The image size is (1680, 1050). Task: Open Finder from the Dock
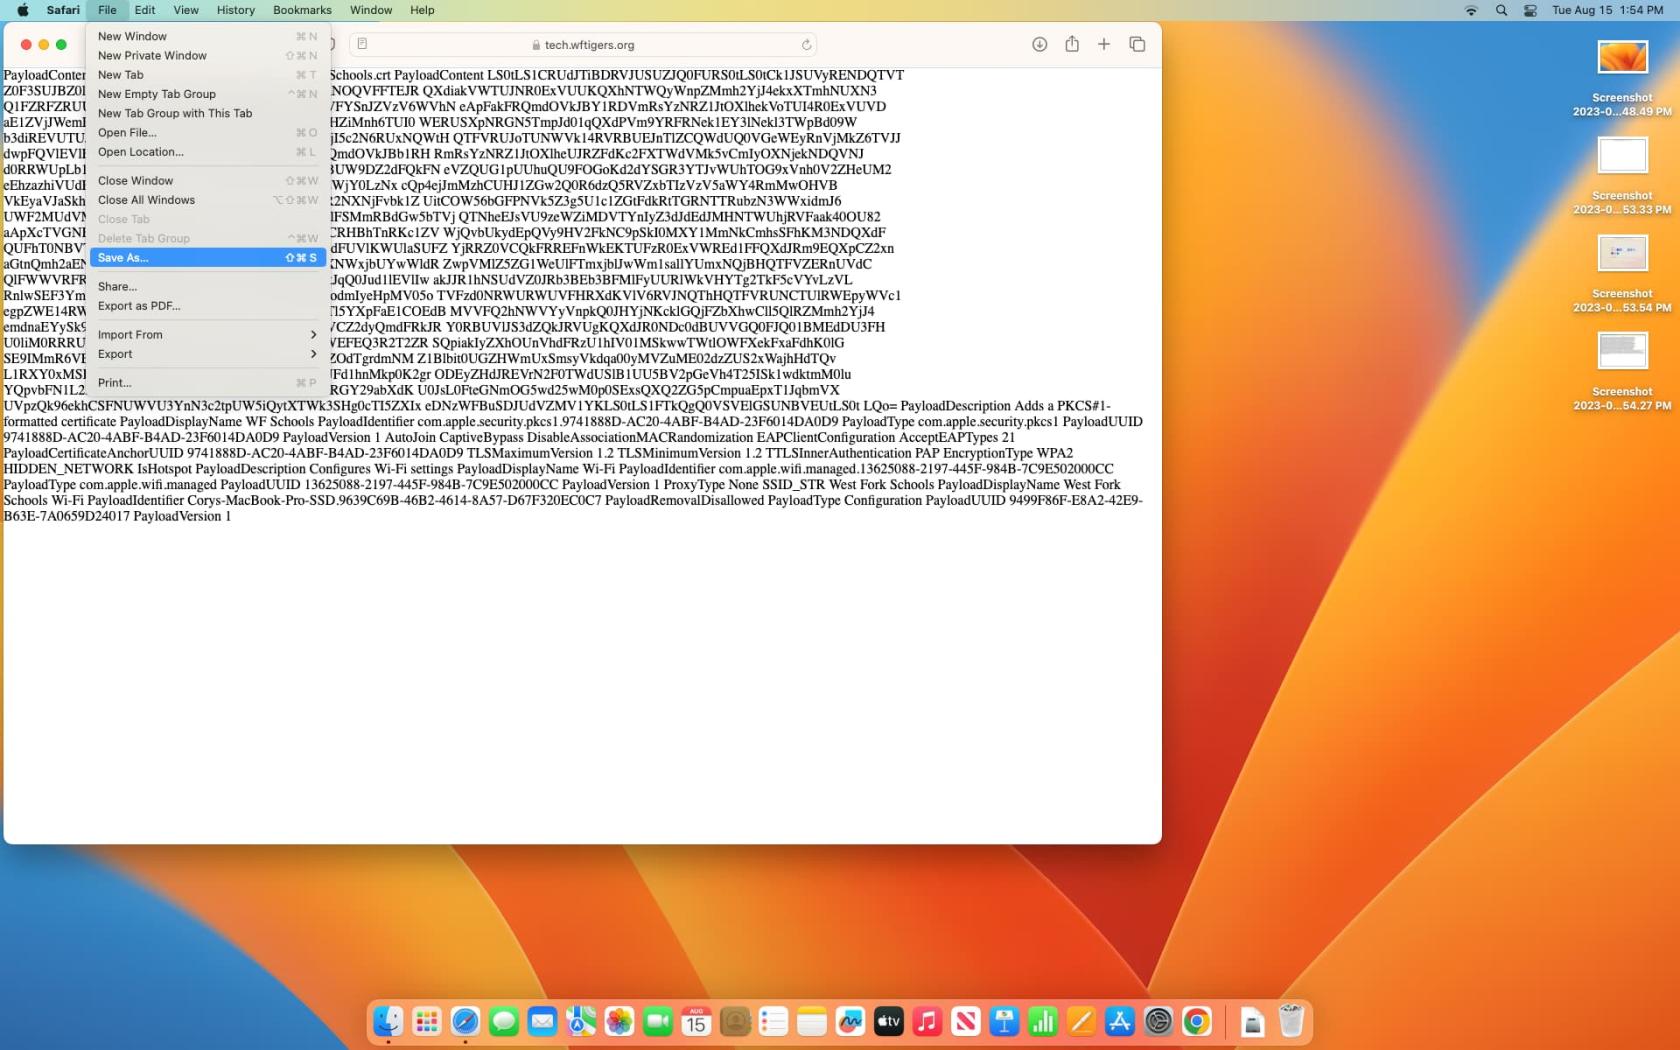click(388, 1021)
